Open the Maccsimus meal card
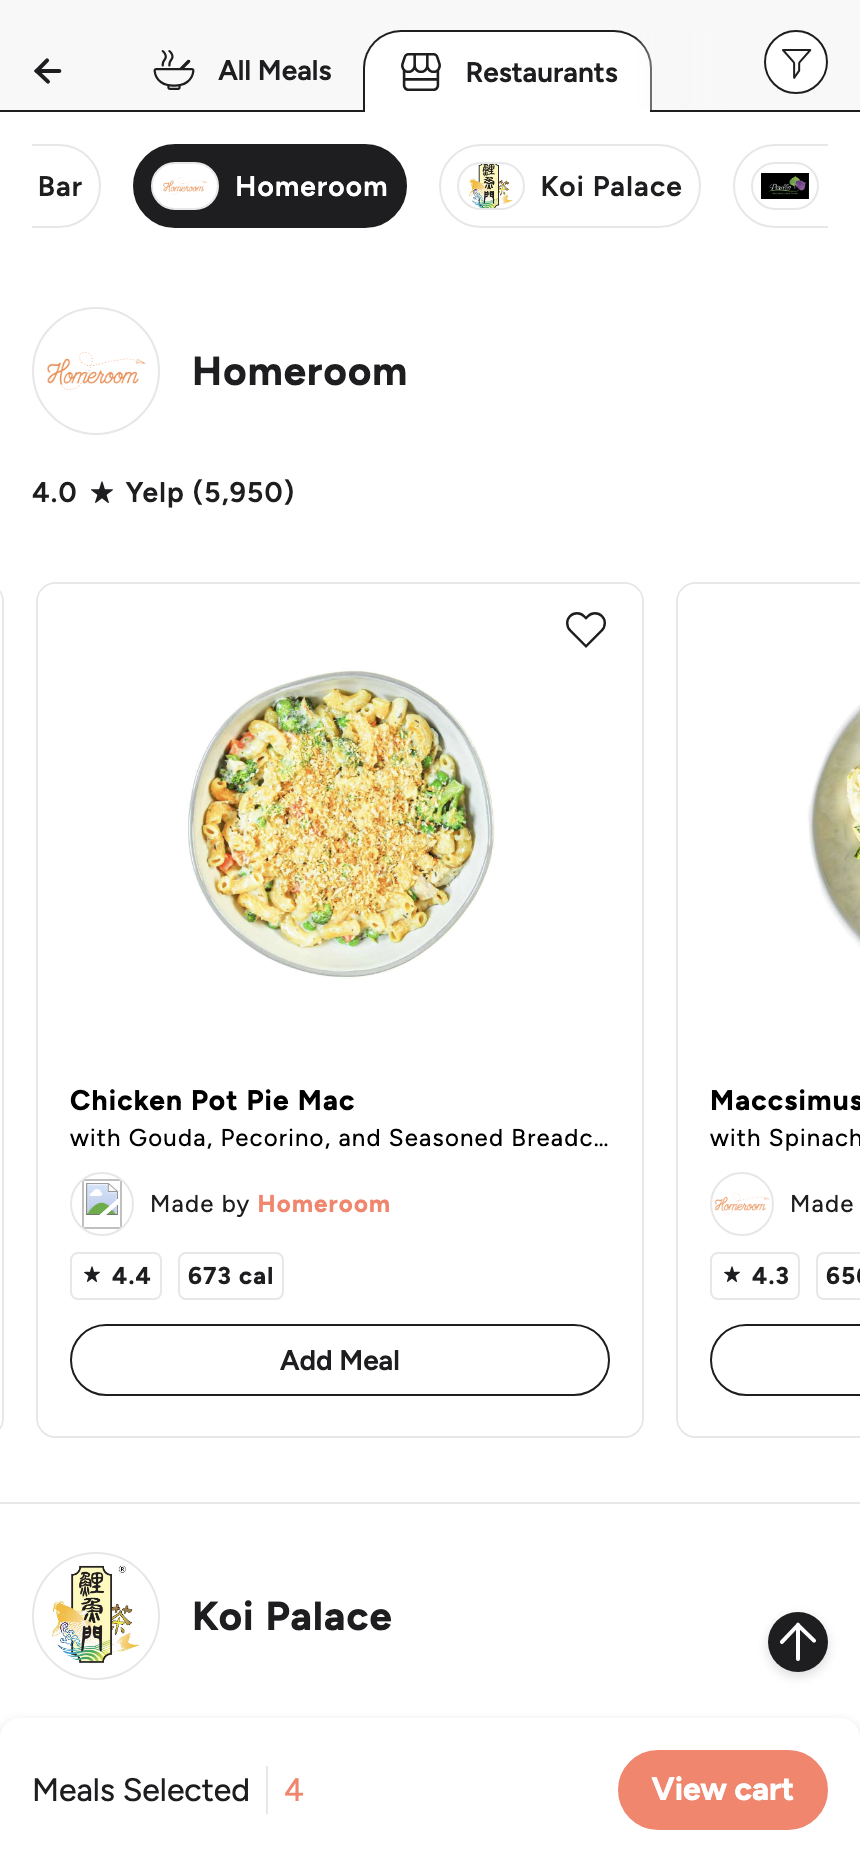This screenshot has height=1862, width=860. (769, 1010)
